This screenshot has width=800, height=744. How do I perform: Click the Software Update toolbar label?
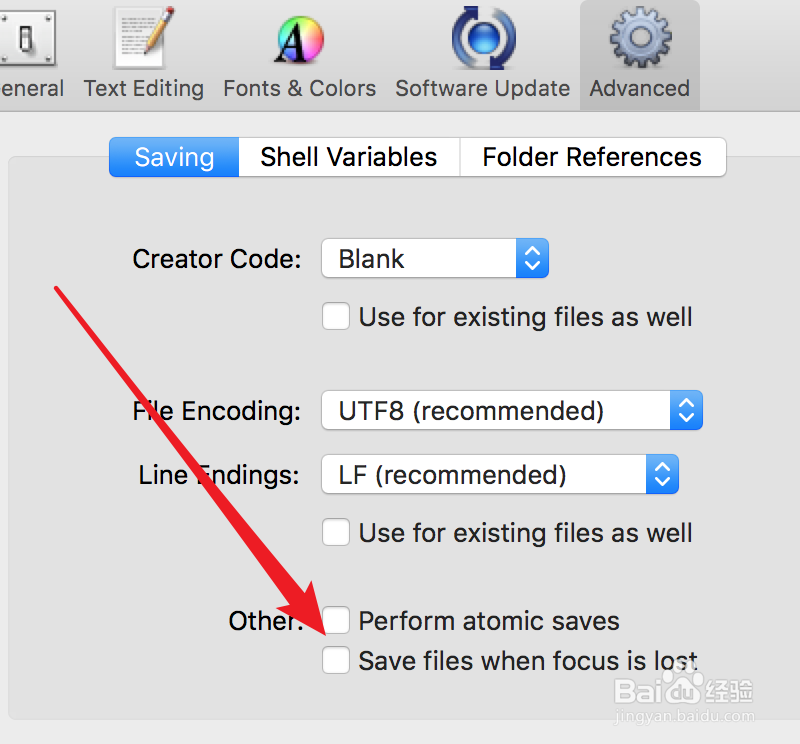[482, 88]
